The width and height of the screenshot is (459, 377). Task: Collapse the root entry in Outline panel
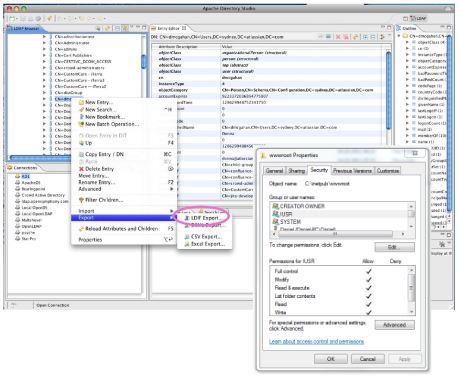(x=399, y=36)
